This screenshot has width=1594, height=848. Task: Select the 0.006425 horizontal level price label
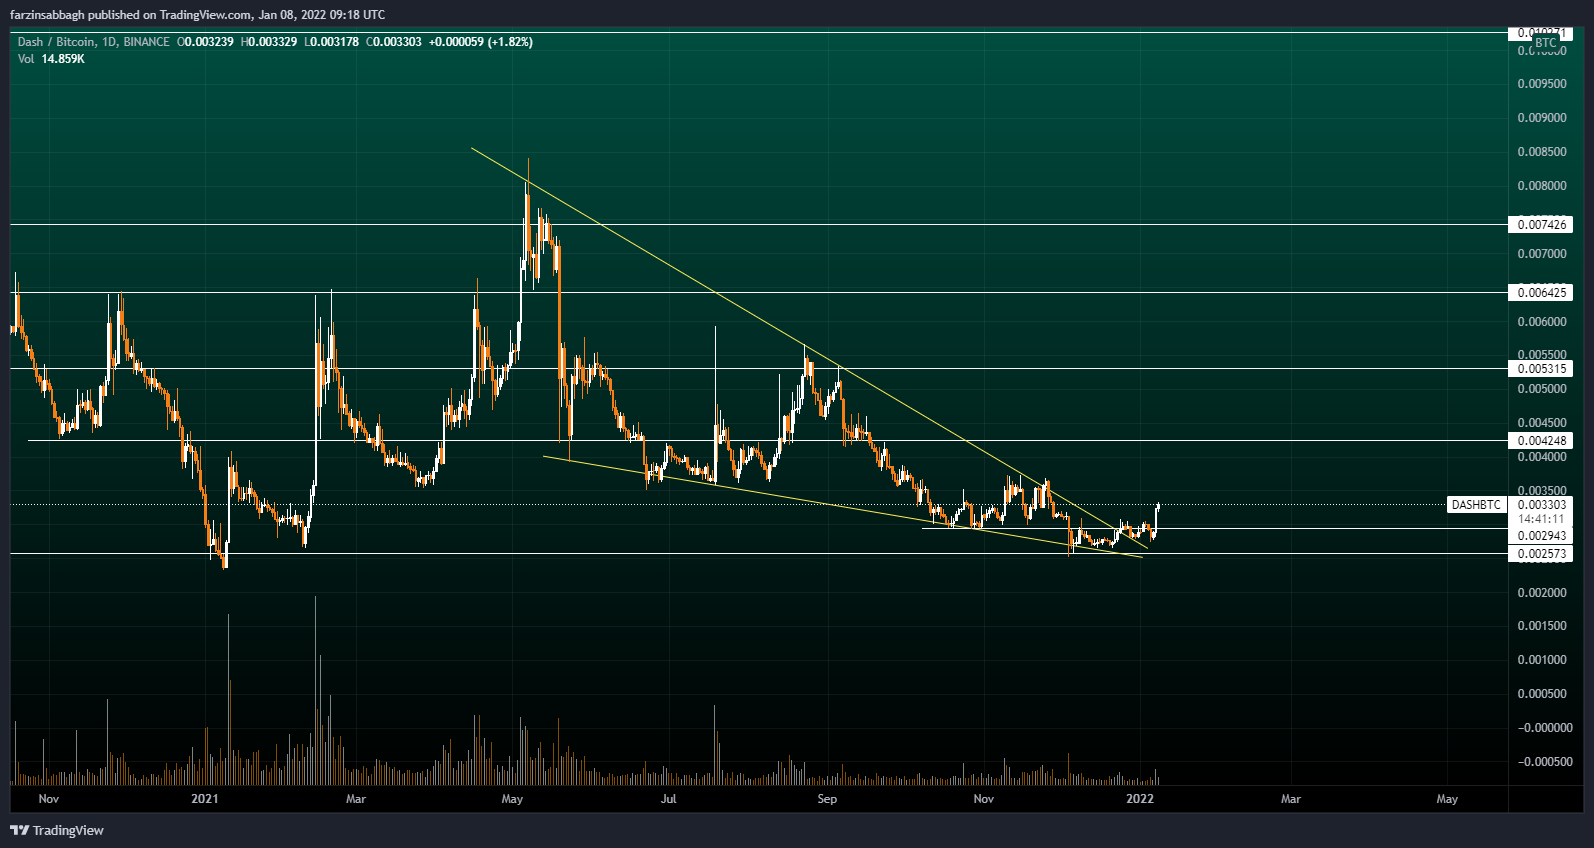tap(1541, 293)
